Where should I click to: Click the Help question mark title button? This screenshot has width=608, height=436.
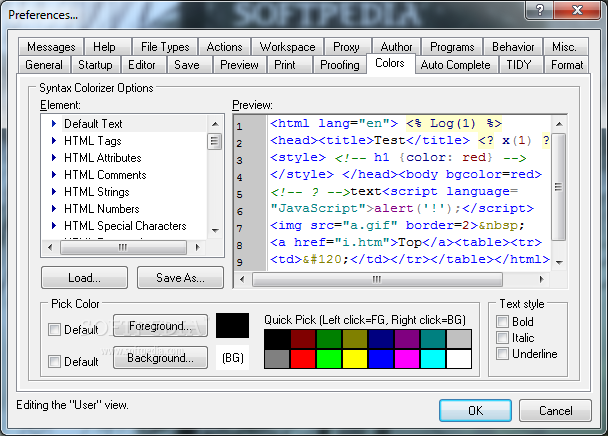coord(539,10)
